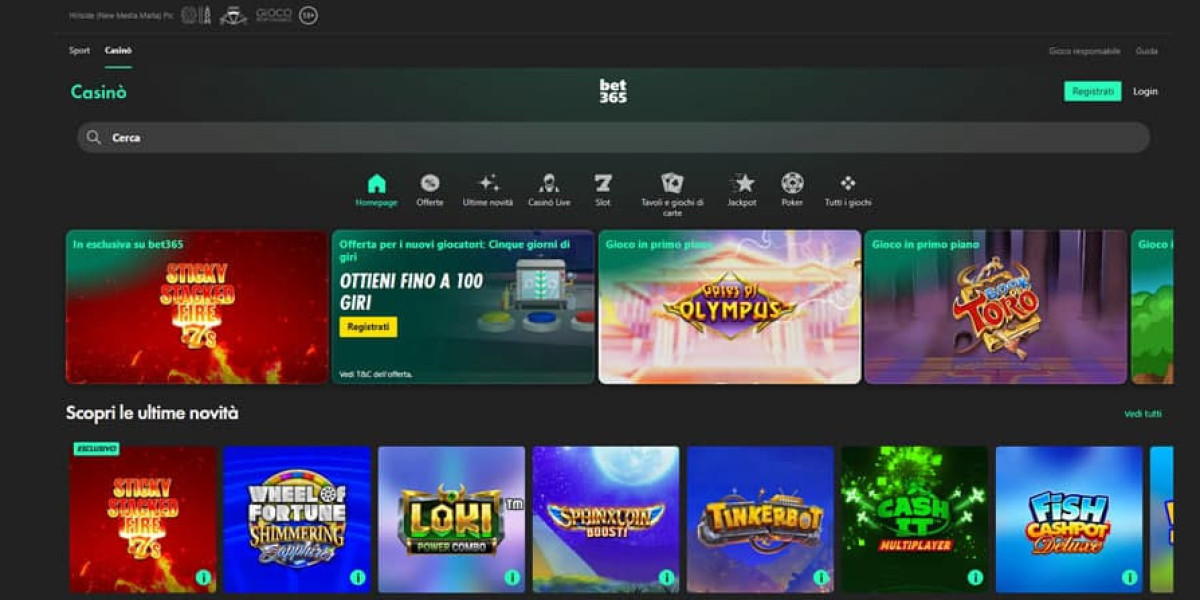Open the Gioco responsabile link
Screen dimensions: 1200x600
pos(1084,51)
